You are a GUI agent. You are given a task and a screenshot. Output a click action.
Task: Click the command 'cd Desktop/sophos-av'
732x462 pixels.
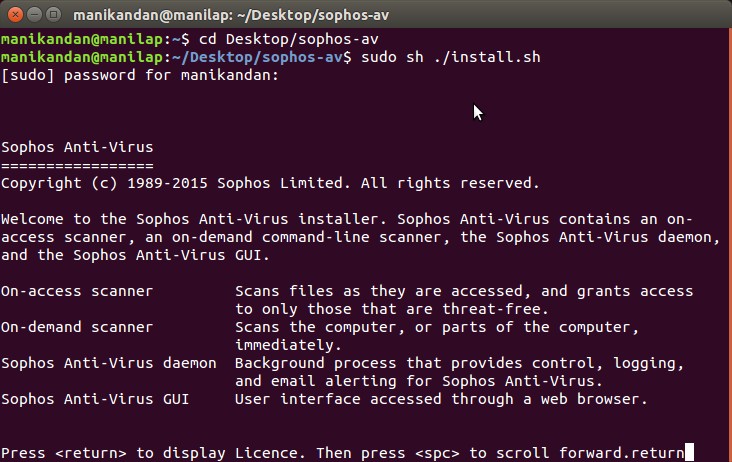[289, 39]
